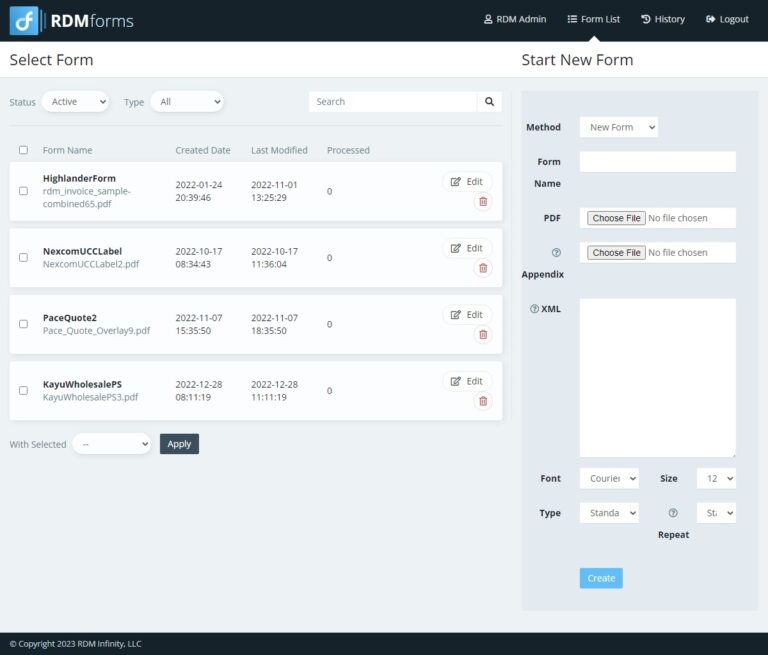
Task: Open the Status dropdown showing Active
Action: [x=75, y=102]
